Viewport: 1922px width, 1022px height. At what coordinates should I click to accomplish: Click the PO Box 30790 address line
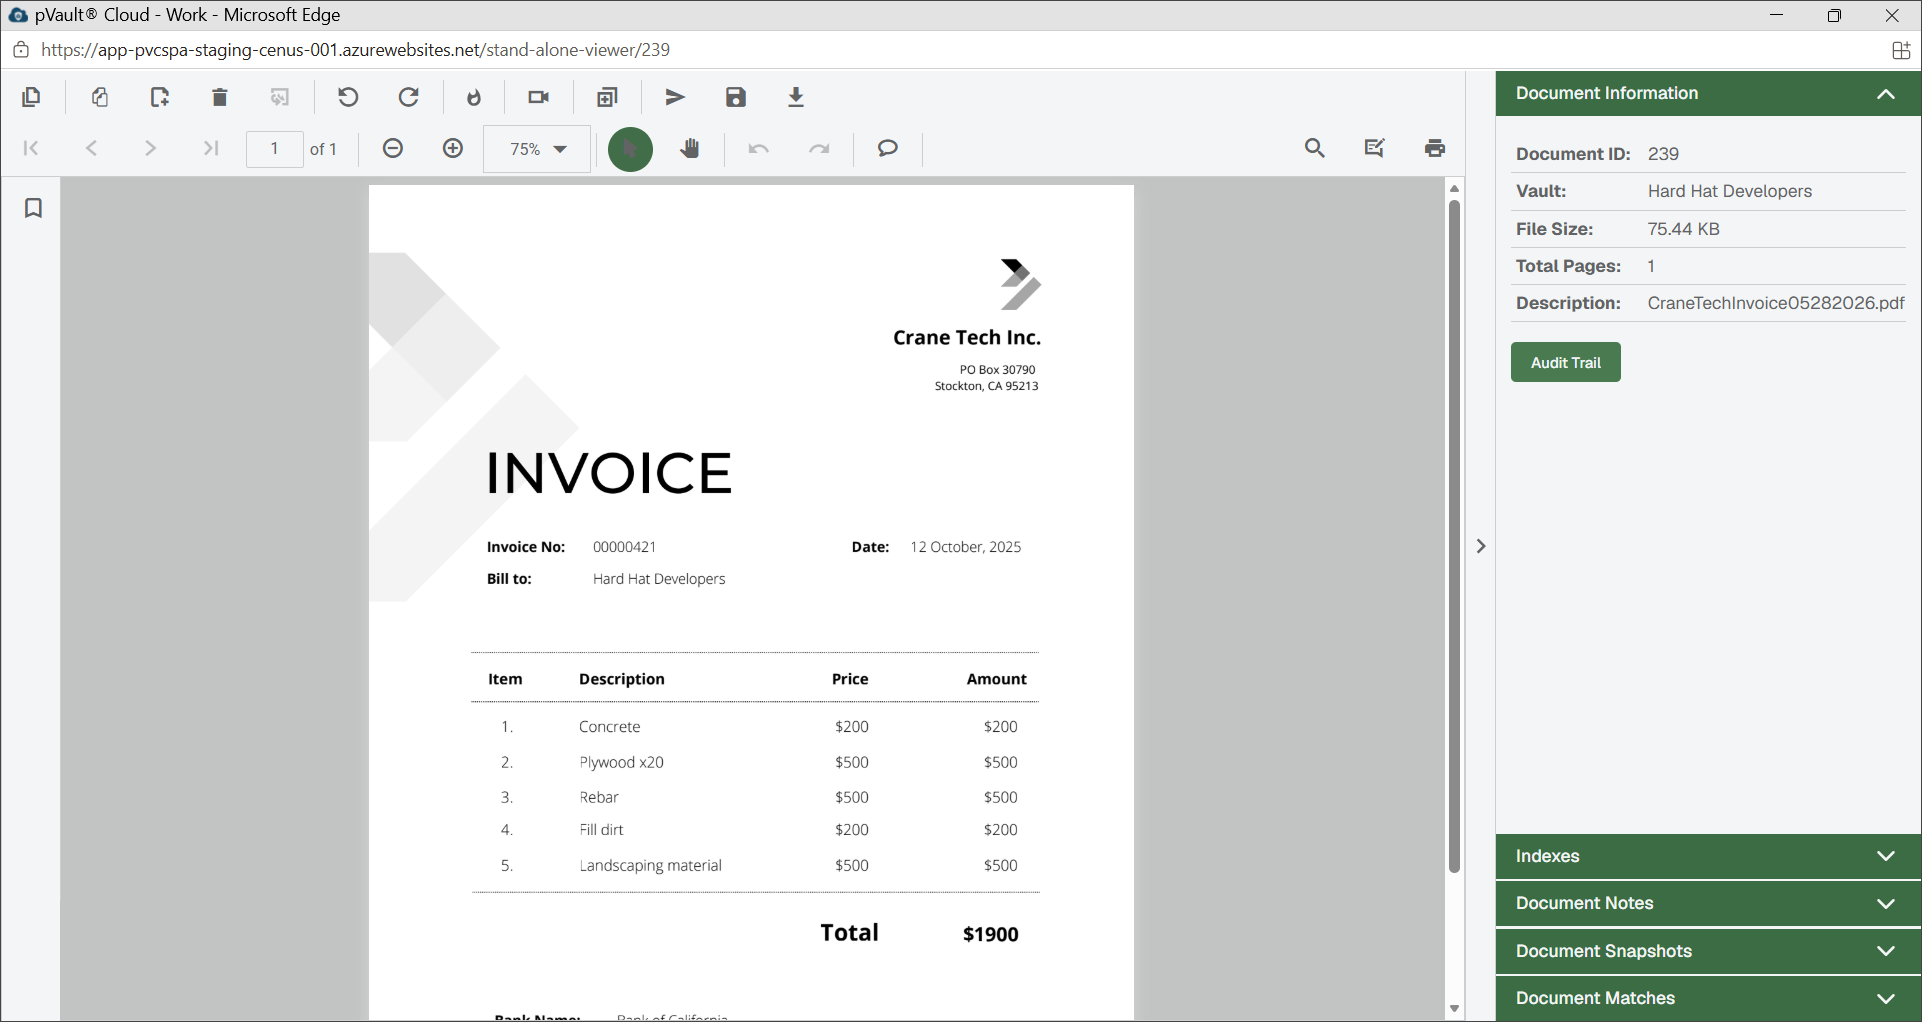[998, 370]
